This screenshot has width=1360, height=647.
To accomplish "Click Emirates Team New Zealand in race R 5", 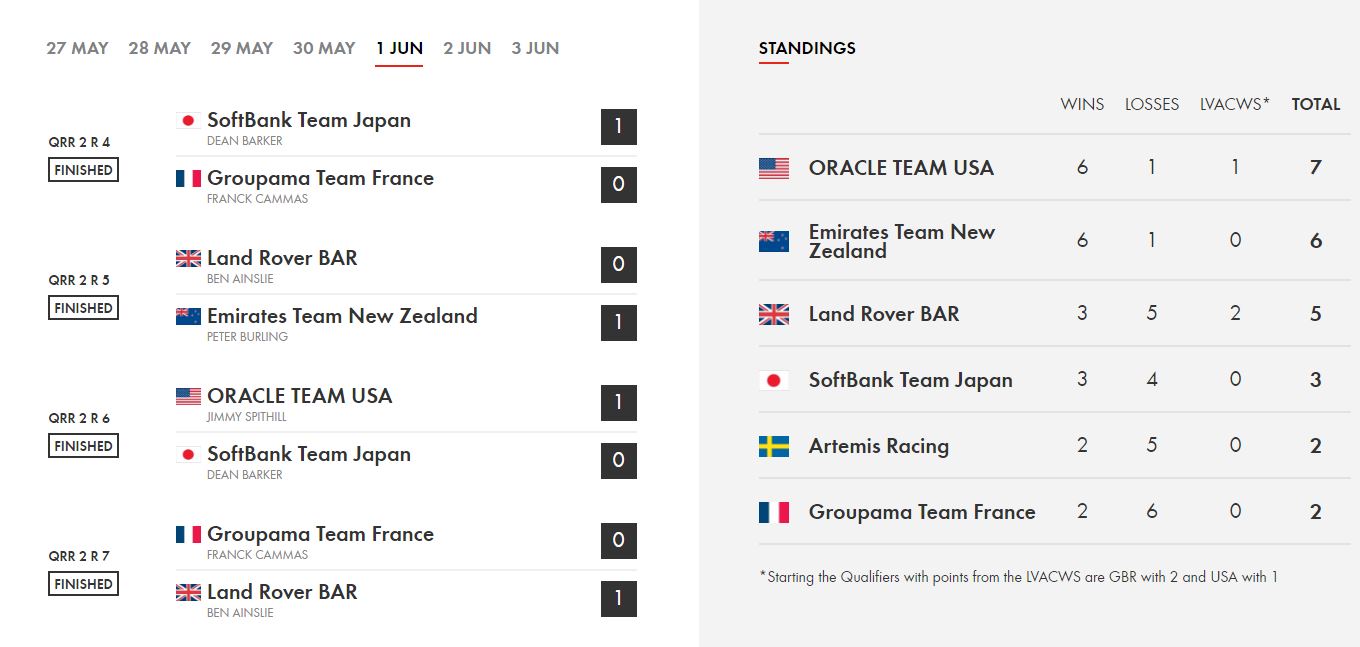I will [342, 316].
